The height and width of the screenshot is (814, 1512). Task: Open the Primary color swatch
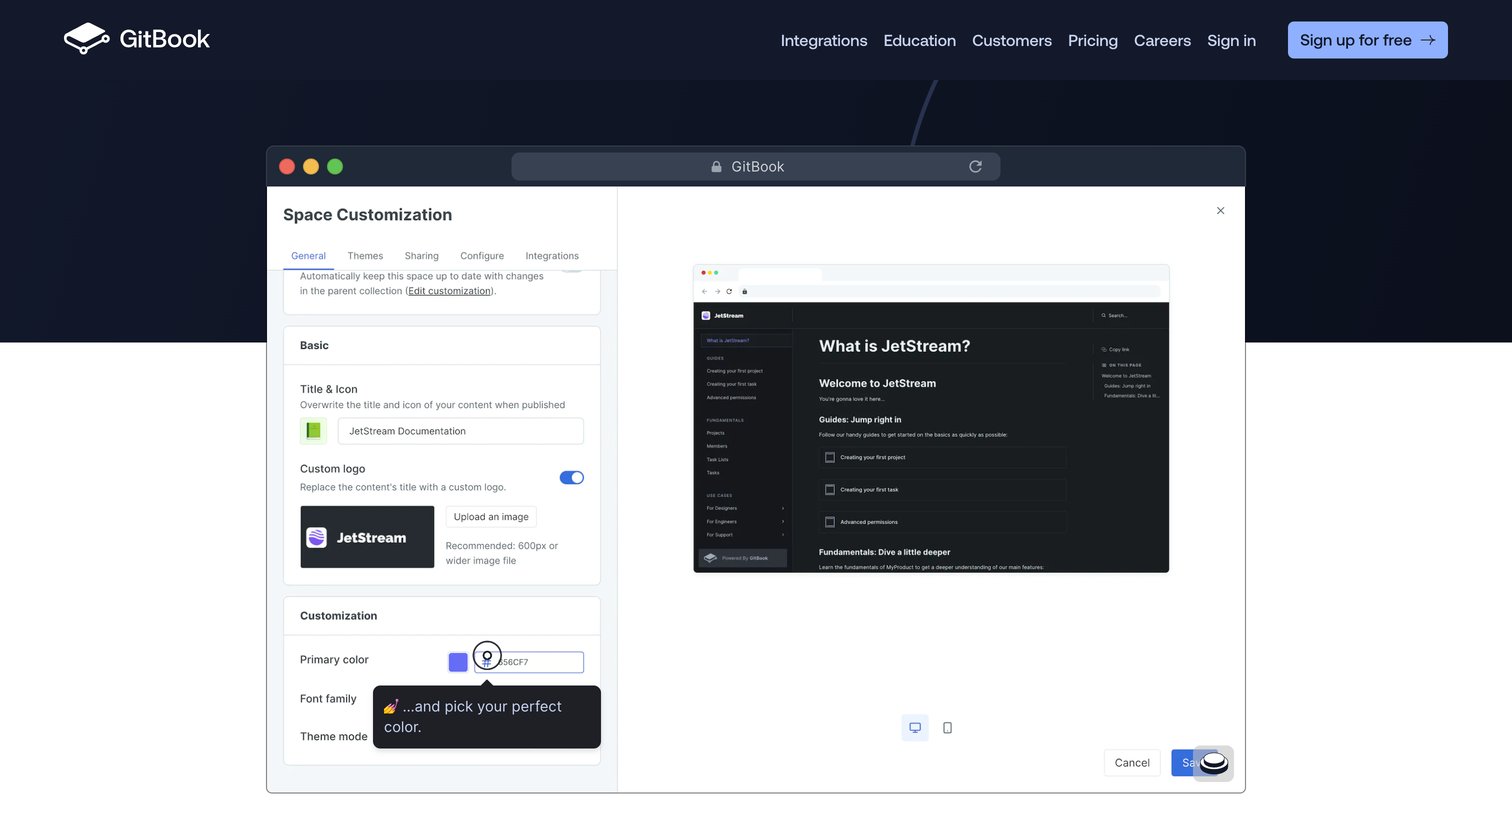[x=458, y=662]
